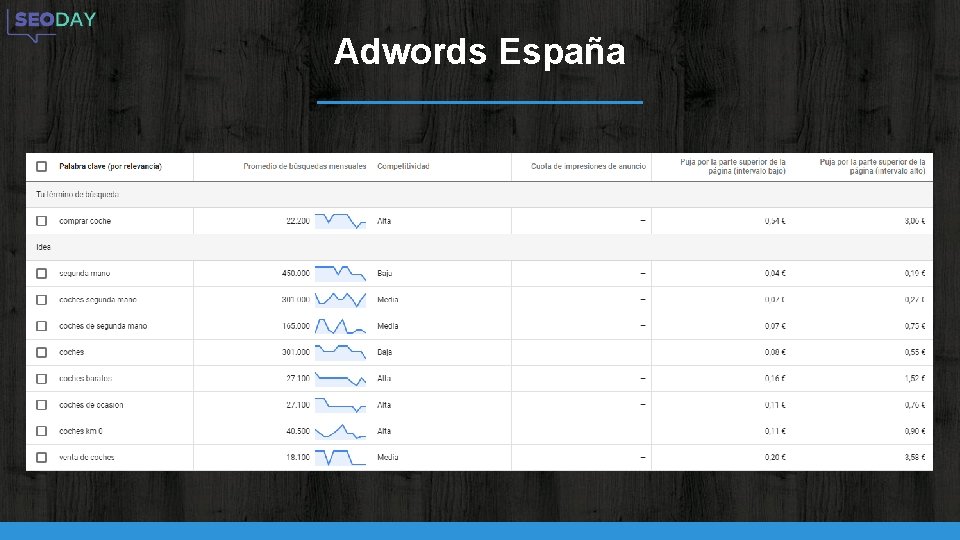
Task: Click Media competitiveness for venta de coches
Action: [388, 457]
